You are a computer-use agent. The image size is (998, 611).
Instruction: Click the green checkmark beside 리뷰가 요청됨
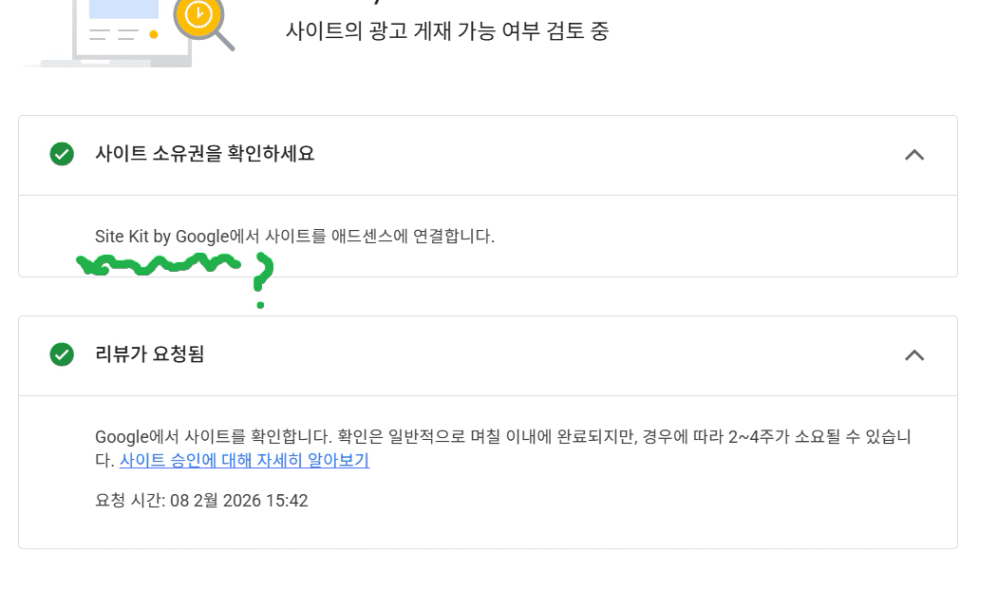click(x=62, y=355)
